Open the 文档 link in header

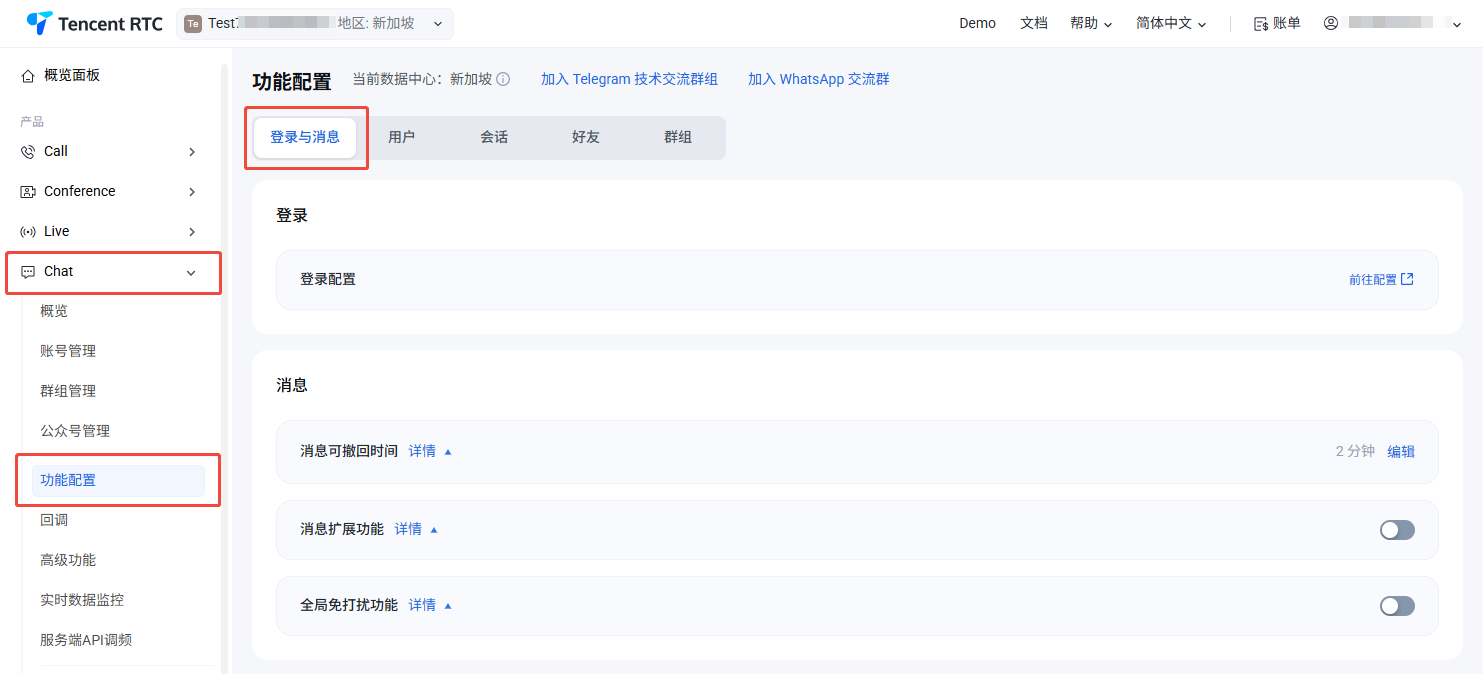tap(1034, 23)
